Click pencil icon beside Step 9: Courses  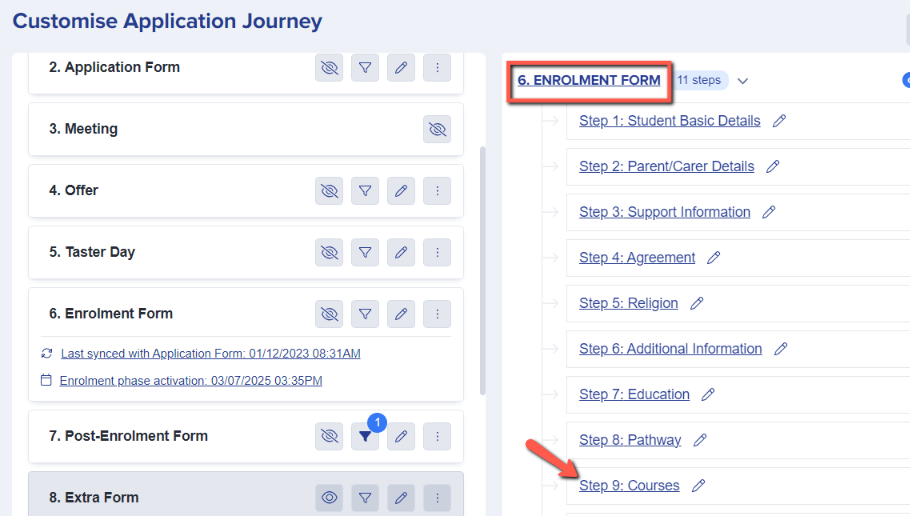click(699, 486)
